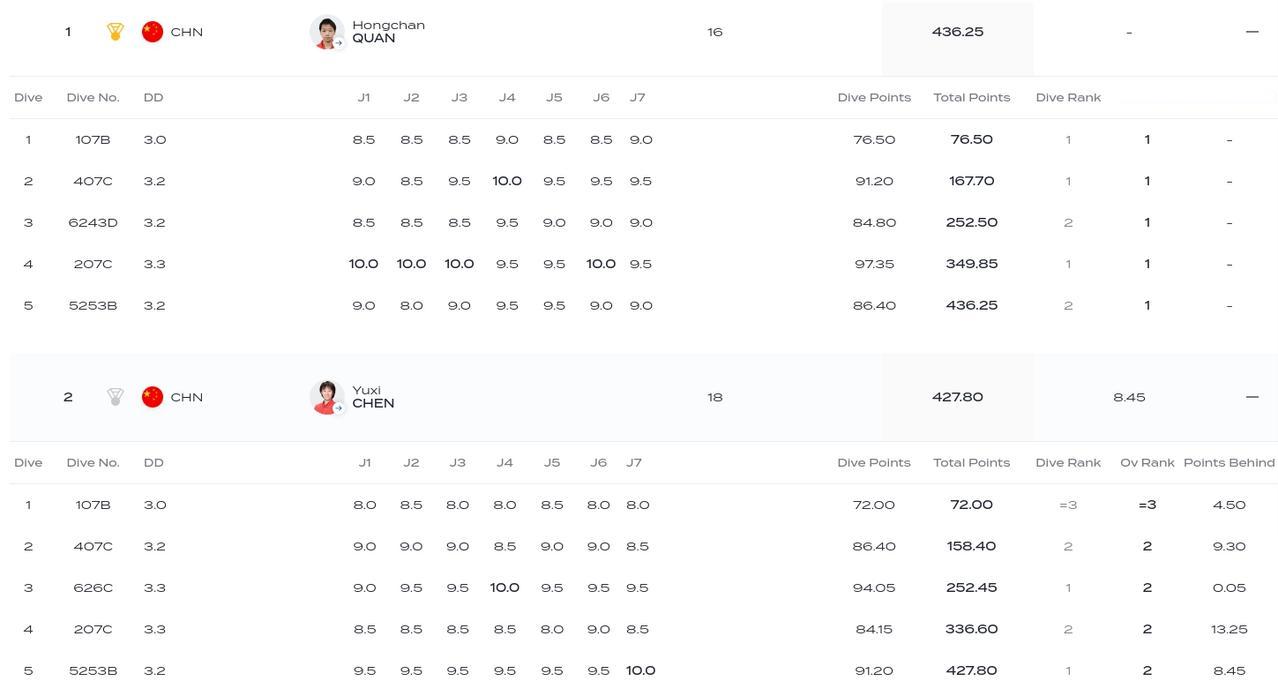
Task: Open Yuxi CHEN profile link
Action: pyautogui.click(x=373, y=397)
